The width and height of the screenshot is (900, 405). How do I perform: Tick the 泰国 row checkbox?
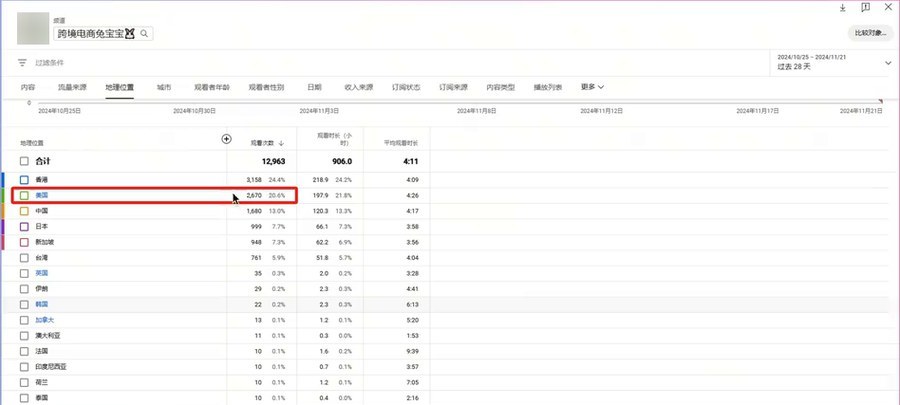(24, 398)
